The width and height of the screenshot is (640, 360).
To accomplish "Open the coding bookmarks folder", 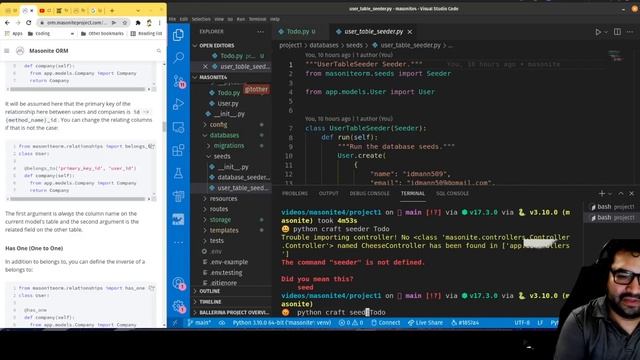I will coord(39,33).
